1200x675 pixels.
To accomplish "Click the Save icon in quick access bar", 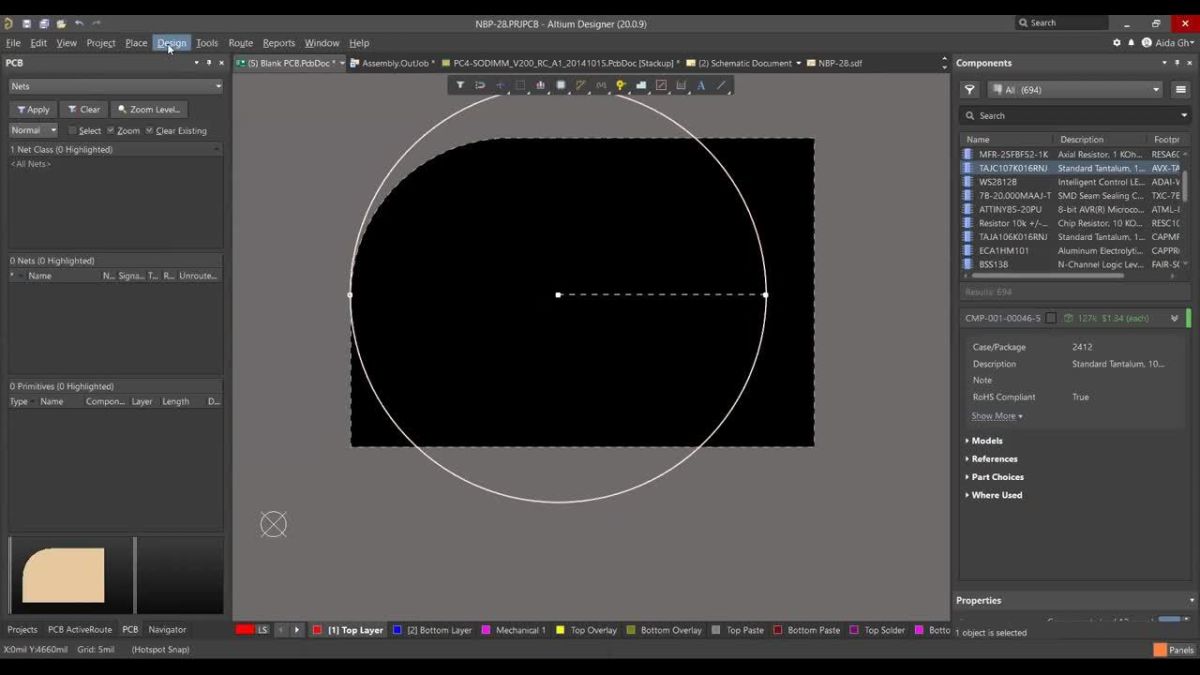I will click(x=27, y=23).
